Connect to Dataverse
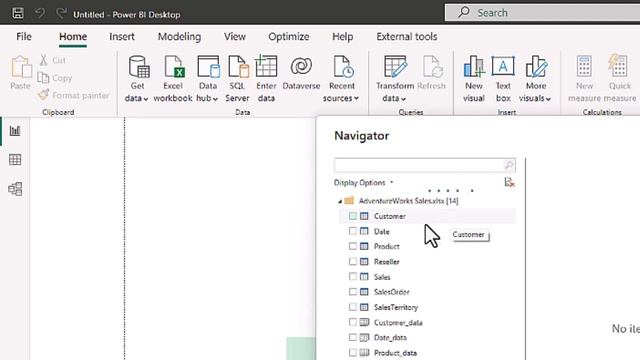 tap(301, 73)
